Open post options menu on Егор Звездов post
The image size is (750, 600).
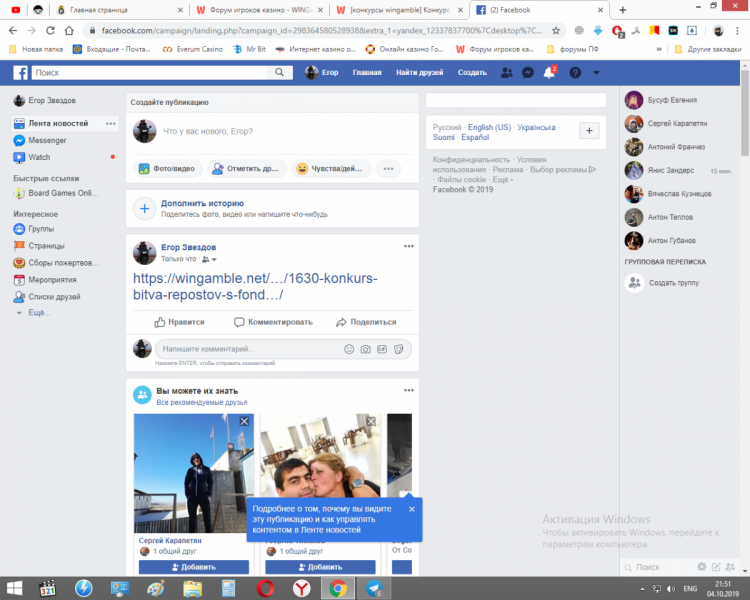pos(408,246)
